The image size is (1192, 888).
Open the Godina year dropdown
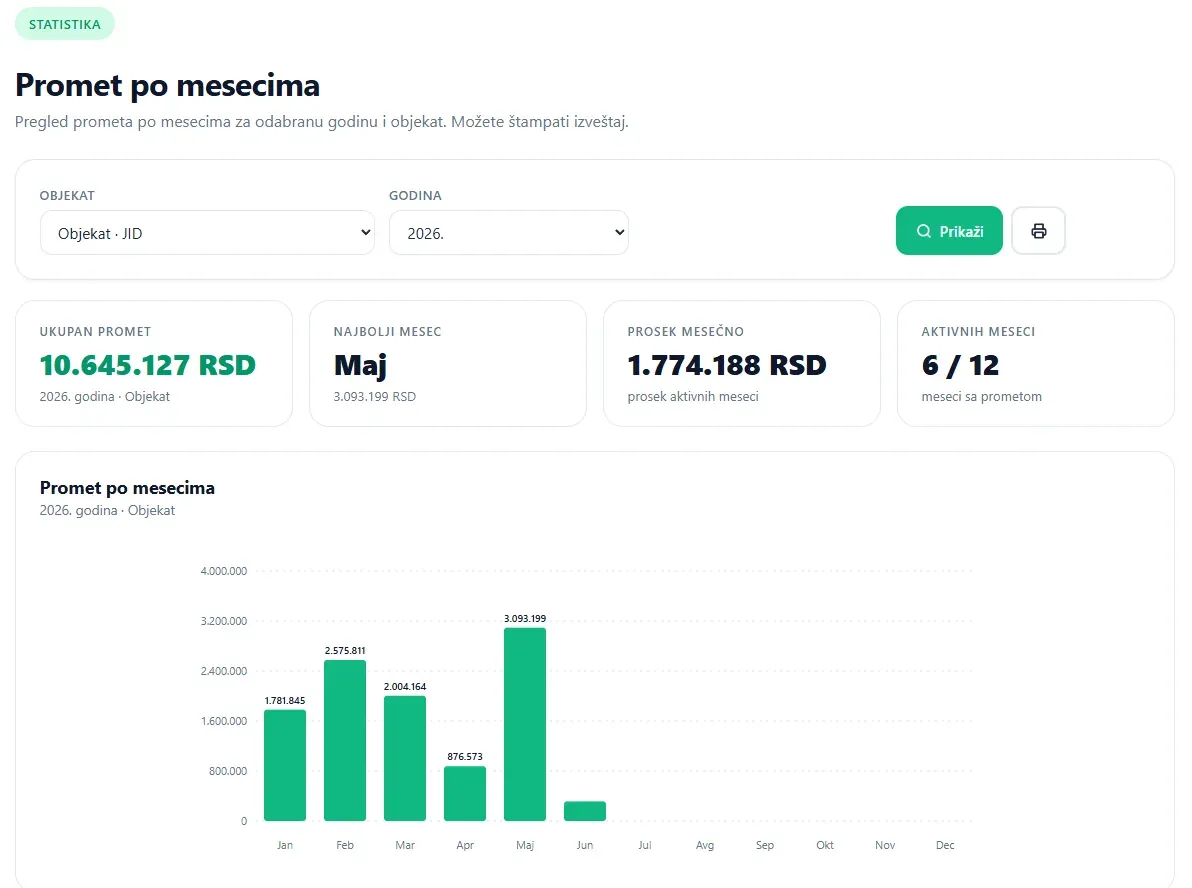[509, 233]
